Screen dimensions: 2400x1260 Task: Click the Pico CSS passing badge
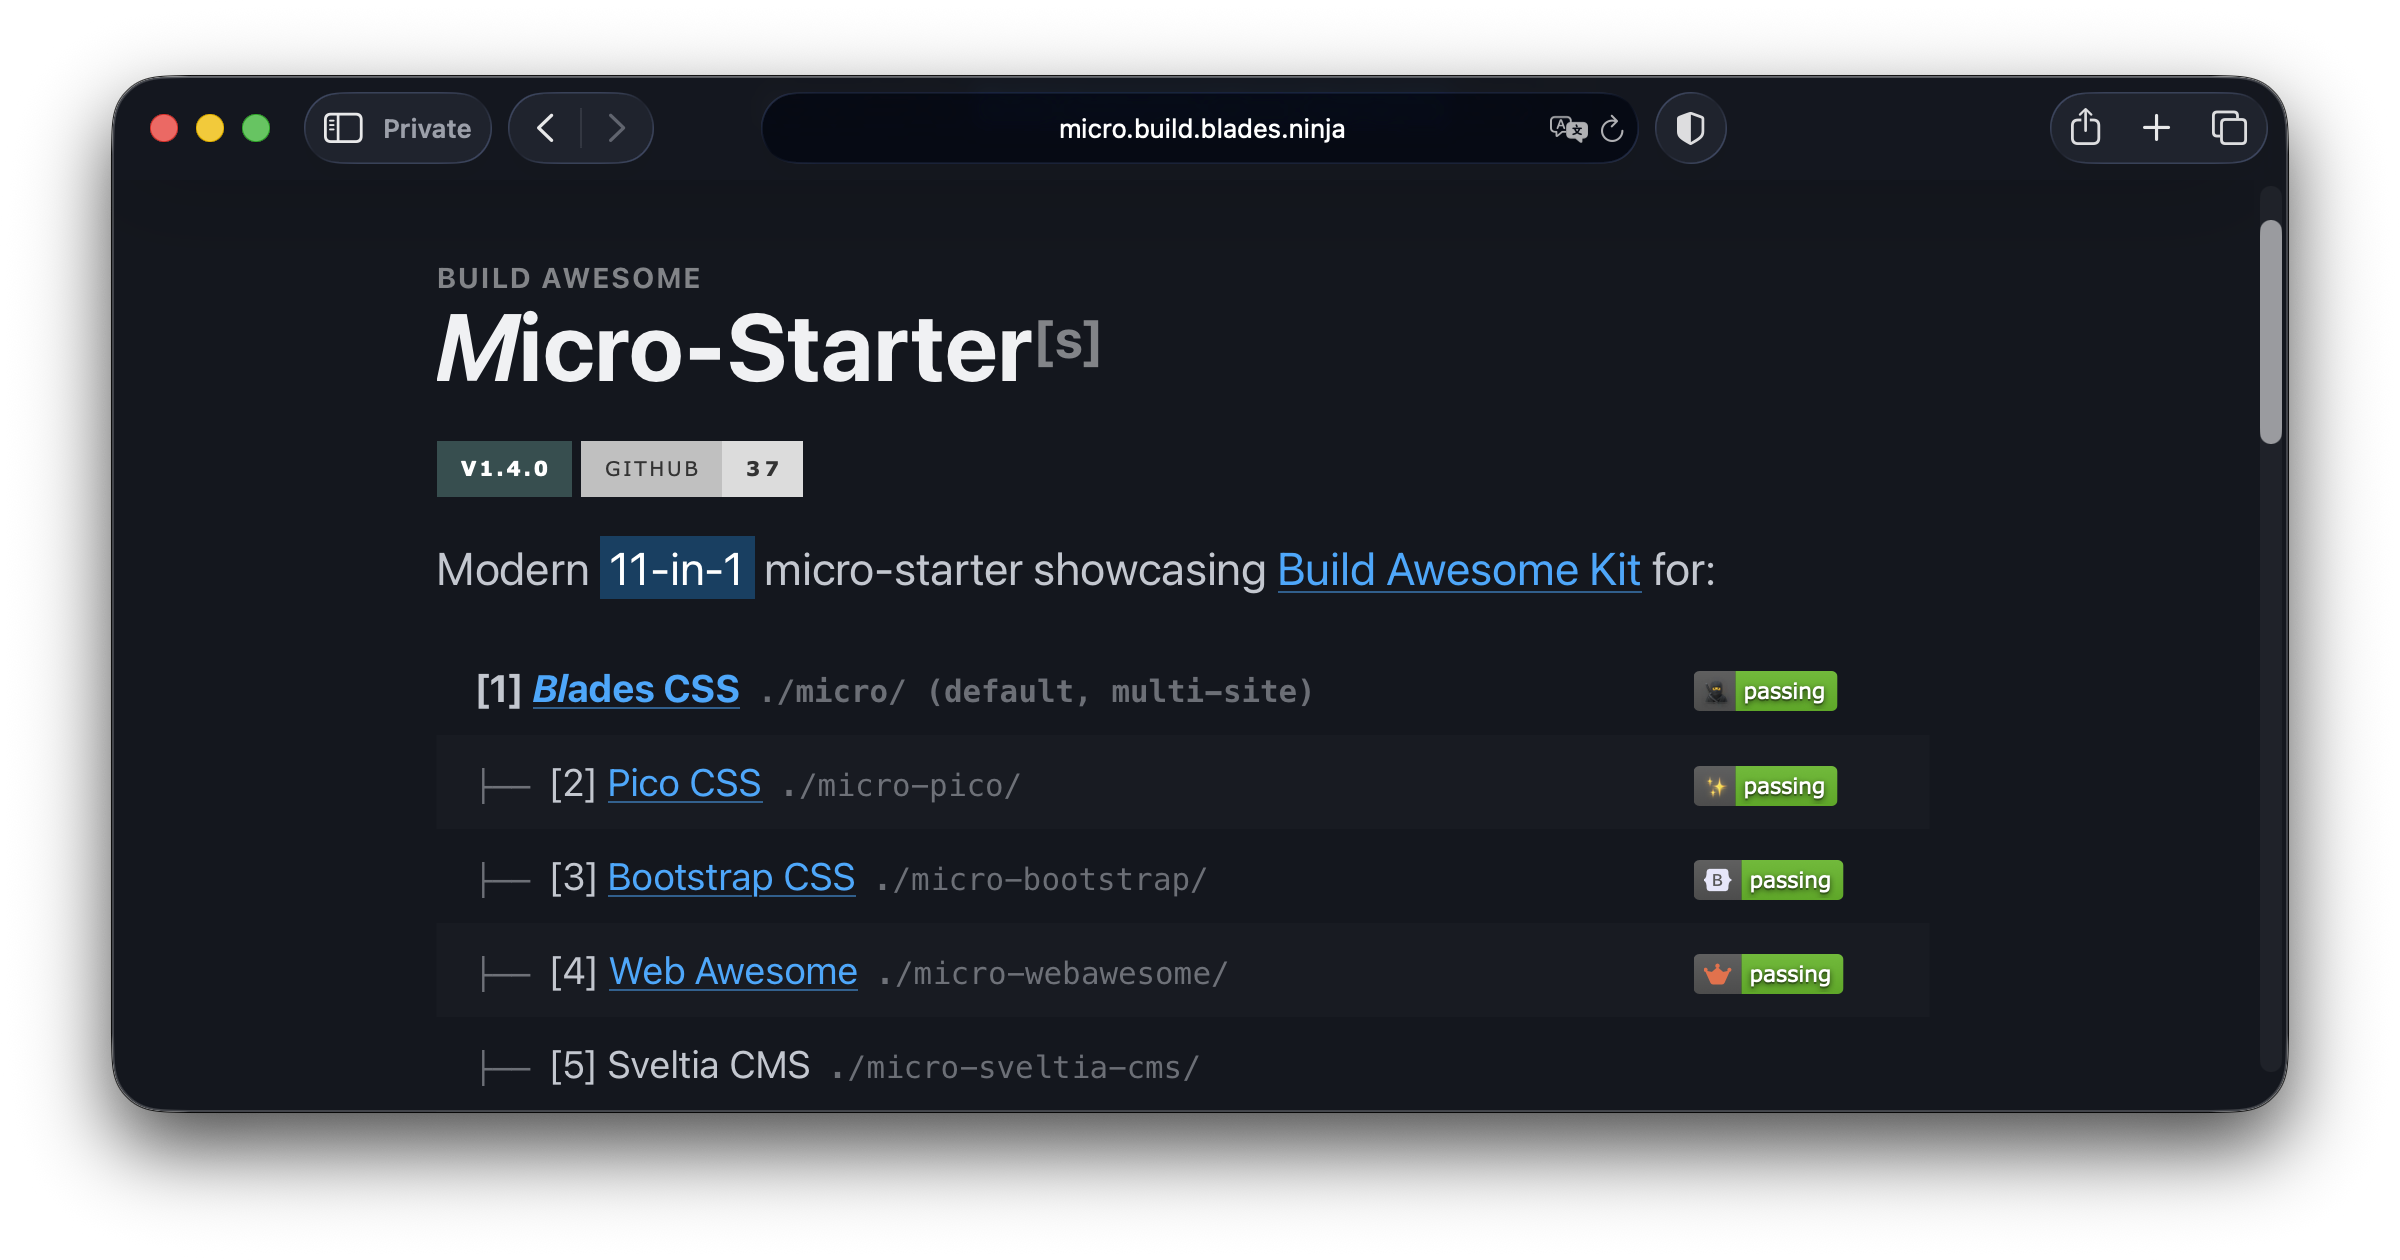coord(1765,786)
